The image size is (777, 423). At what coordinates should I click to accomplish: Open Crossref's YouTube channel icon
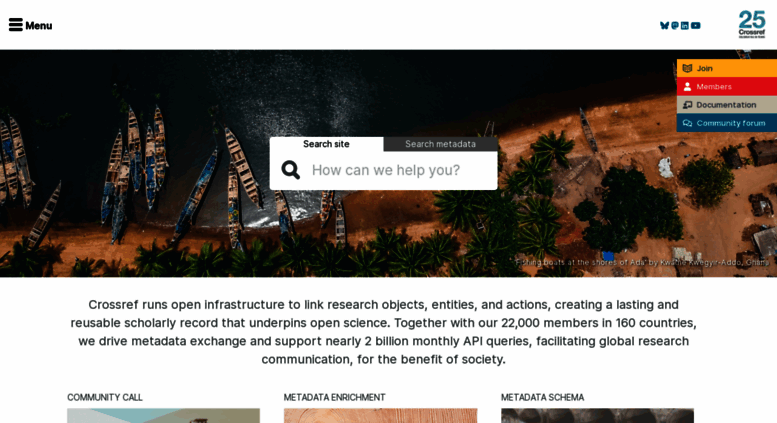(696, 25)
